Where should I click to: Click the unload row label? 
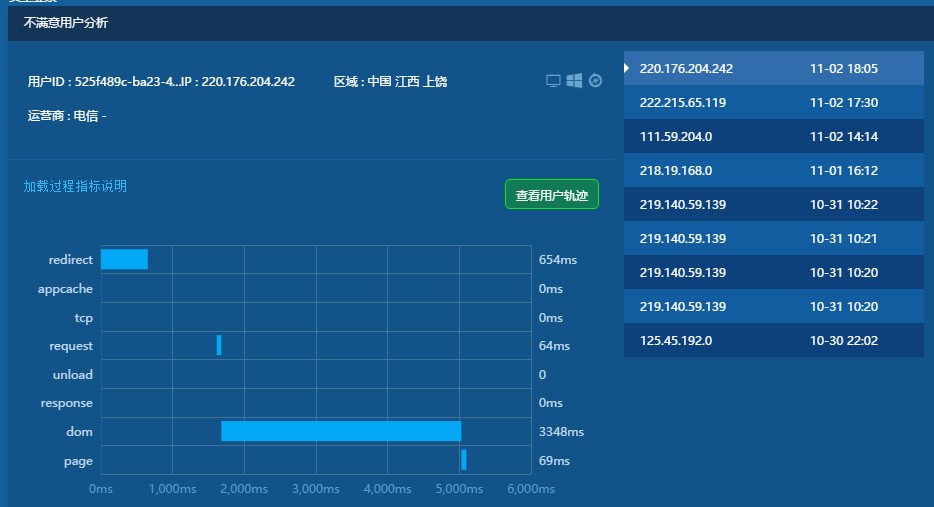pyautogui.click(x=73, y=375)
